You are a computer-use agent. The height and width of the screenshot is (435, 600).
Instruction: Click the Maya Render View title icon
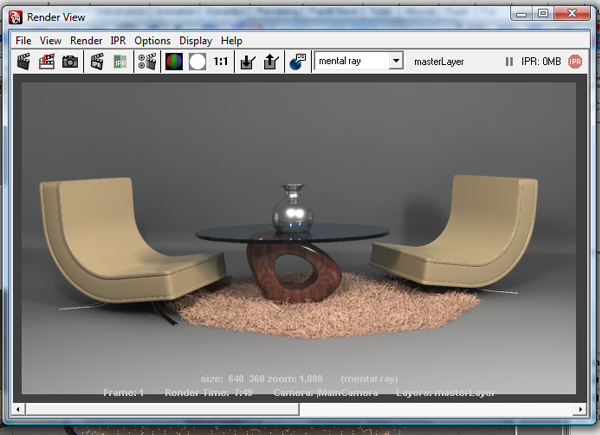pos(15,17)
